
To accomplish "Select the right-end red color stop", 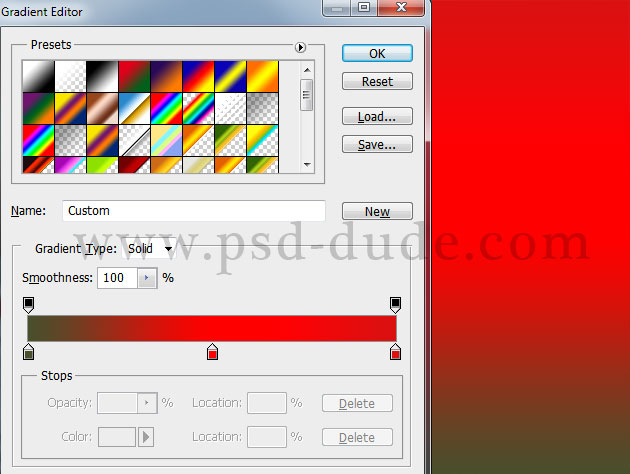I will 395,352.
